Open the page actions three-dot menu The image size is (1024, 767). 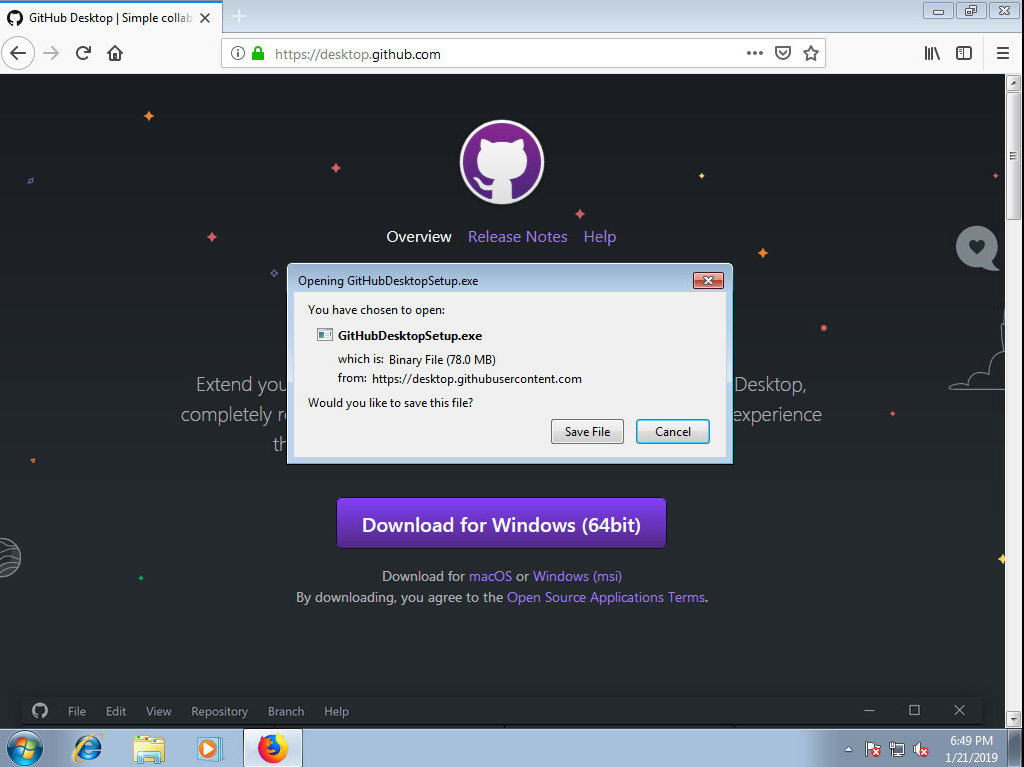(x=754, y=54)
